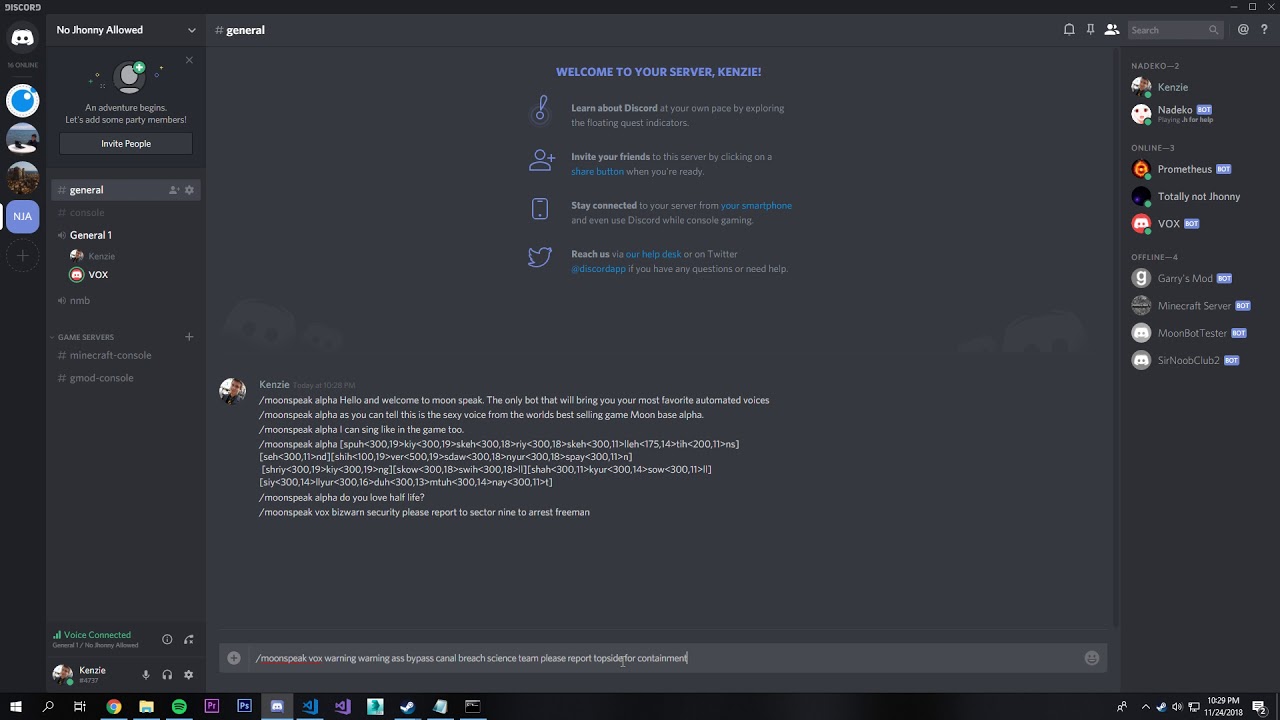Viewport: 1280px width, 720px height.
Task: Select Totally not Jhonny member
Action: pyautogui.click(x=1196, y=196)
